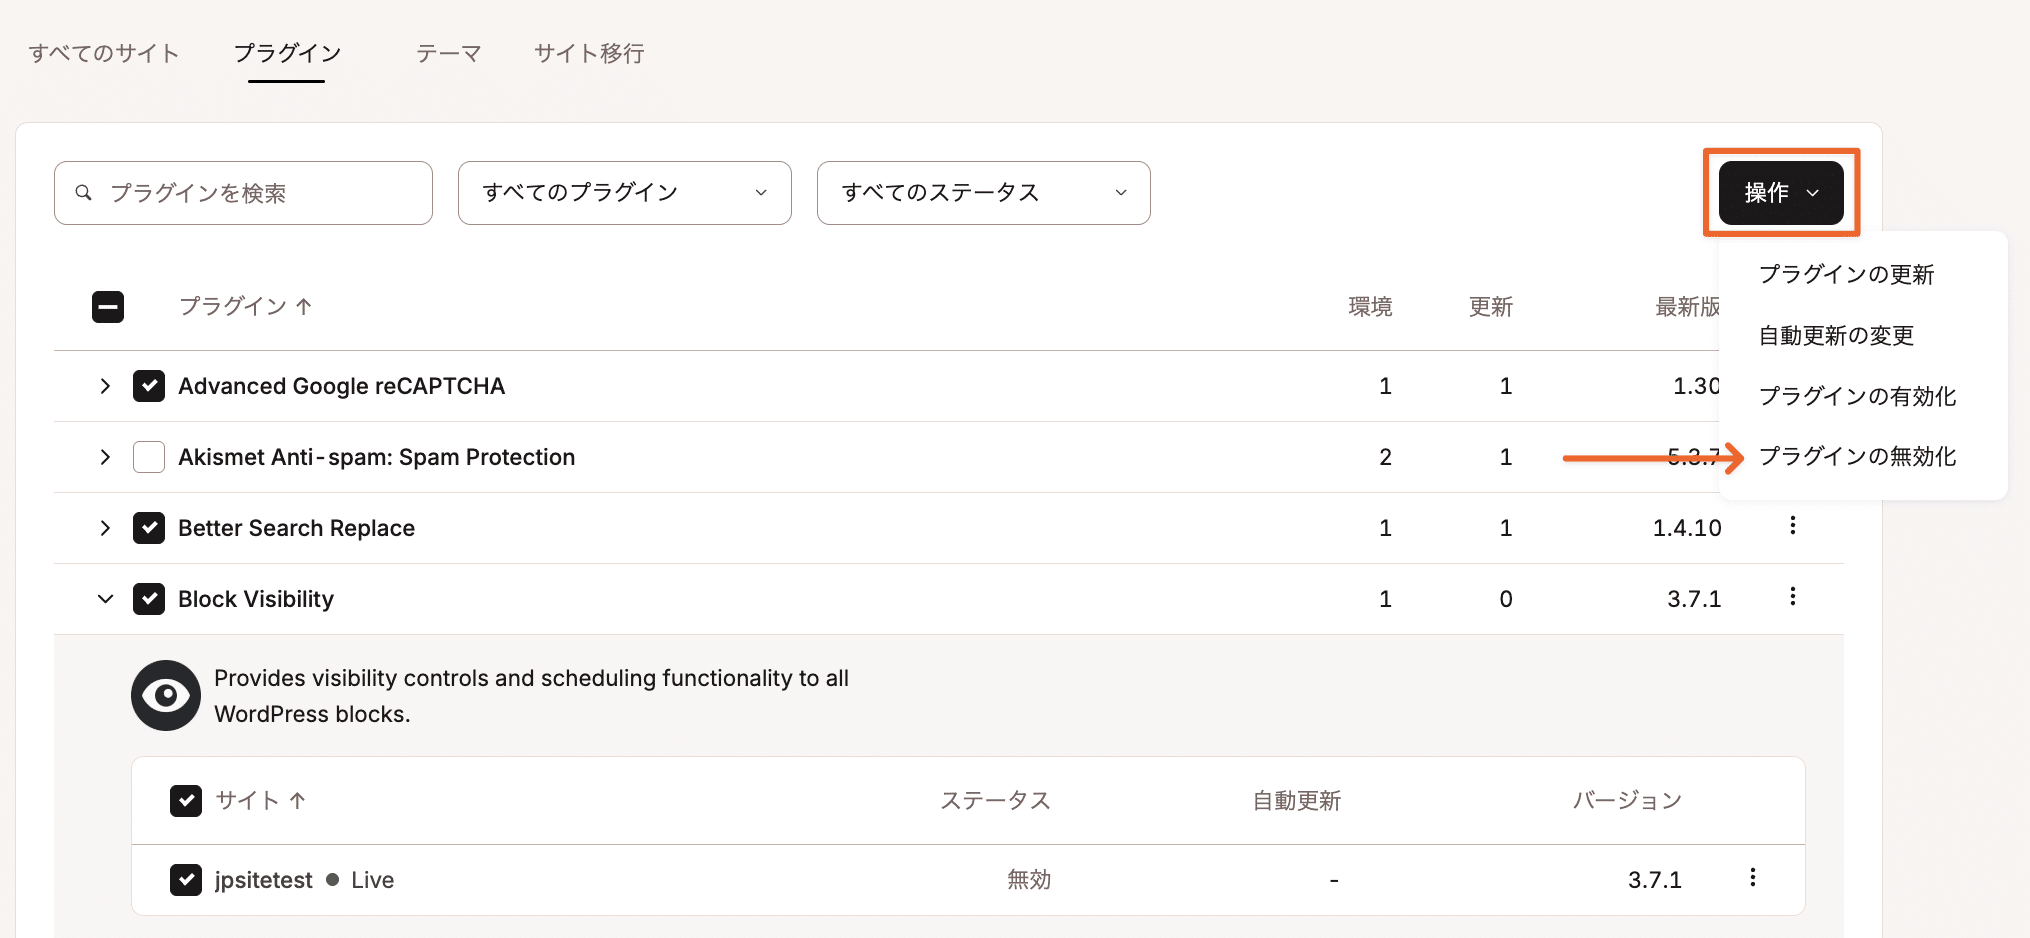The width and height of the screenshot is (2030, 938).
Task: Open the kebab menu for Block Visibility
Action: (1791, 597)
